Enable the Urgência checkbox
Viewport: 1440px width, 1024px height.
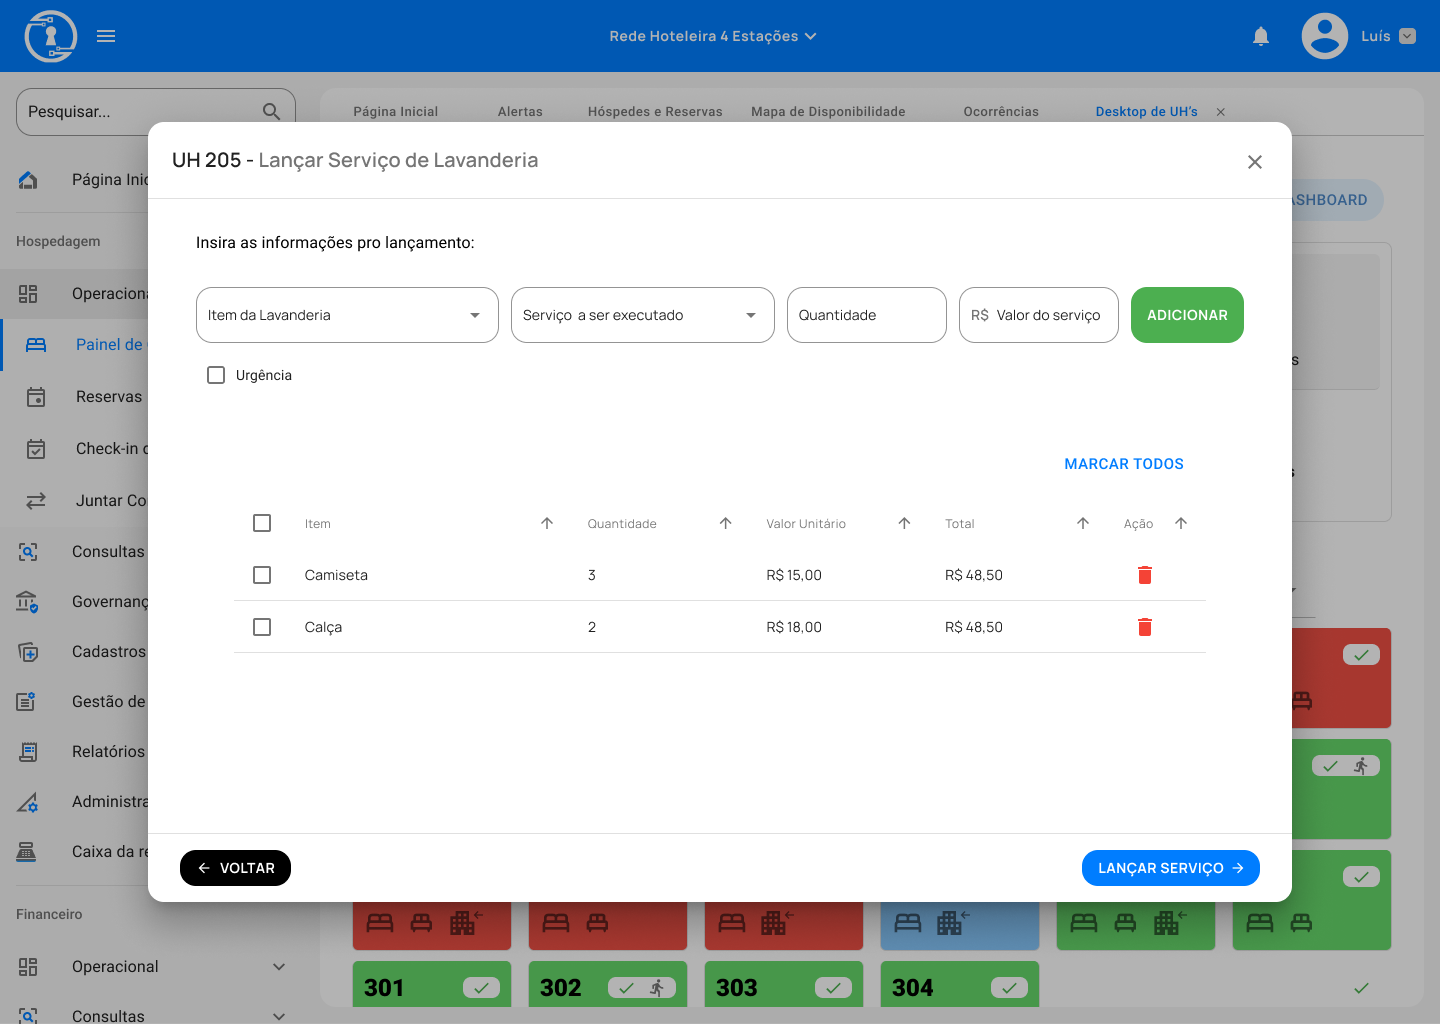pyautogui.click(x=216, y=375)
